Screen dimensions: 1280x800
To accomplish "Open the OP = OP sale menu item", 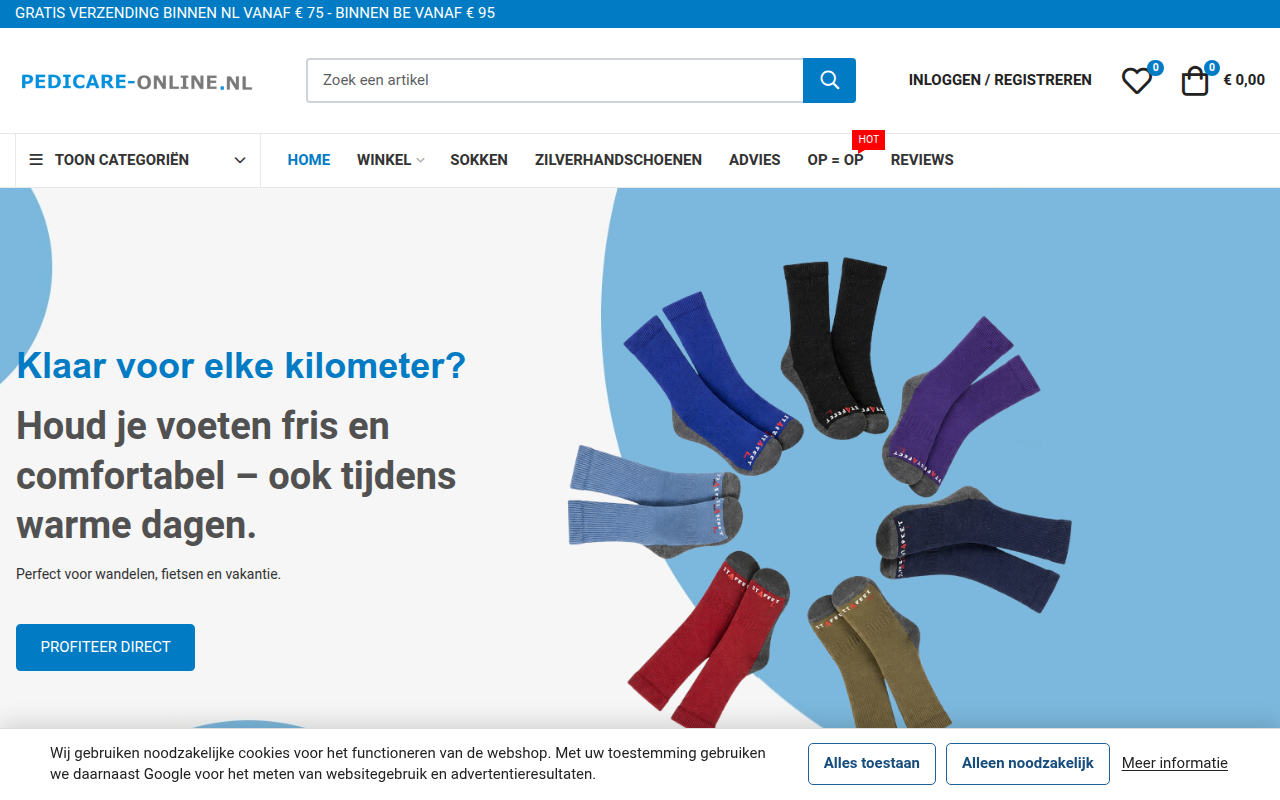I will 835,160.
